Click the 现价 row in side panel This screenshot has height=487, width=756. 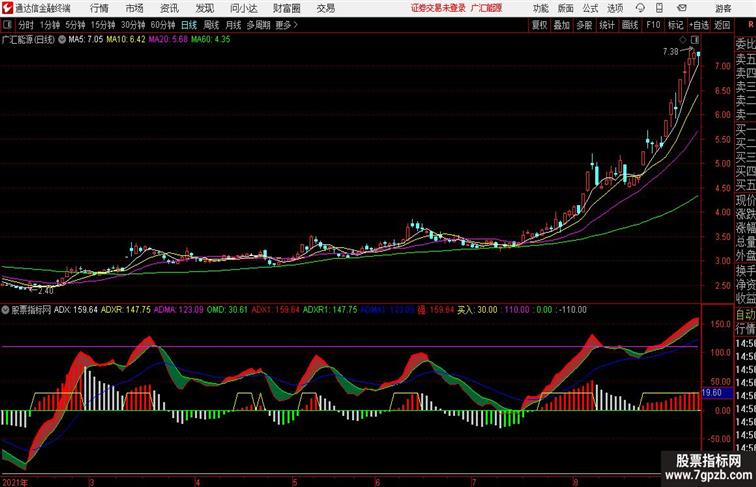click(745, 201)
